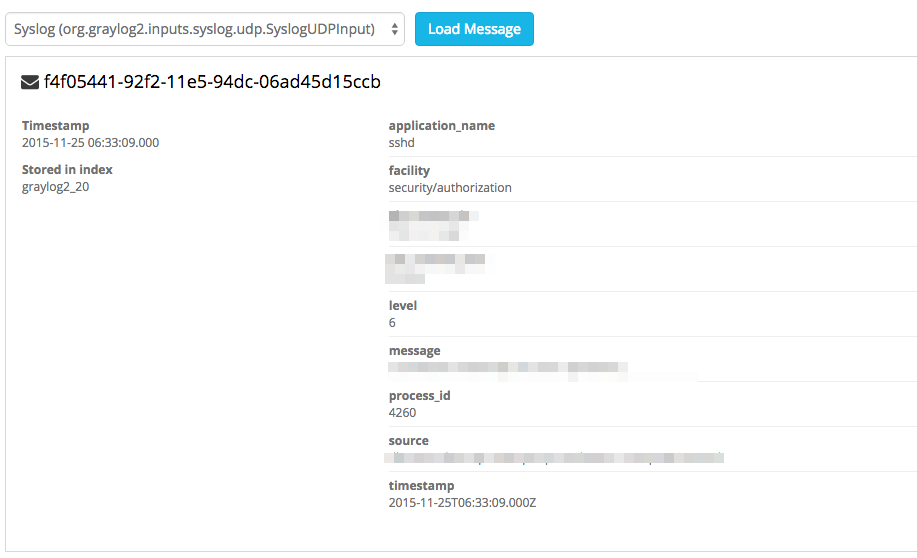The height and width of the screenshot is (558, 917).
Task: Select the 2015-11-25T06:33:09.000Z timestamp value
Action: click(462, 502)
